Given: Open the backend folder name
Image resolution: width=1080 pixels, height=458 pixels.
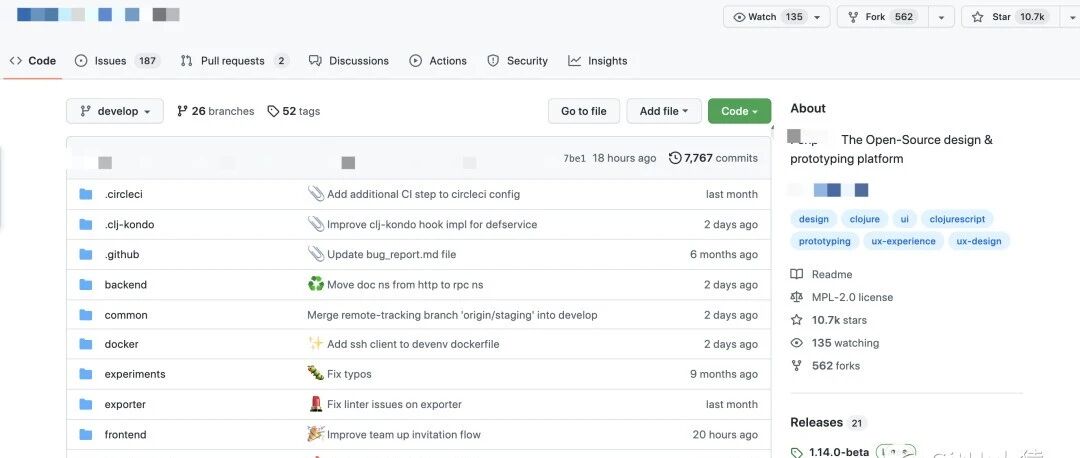Looking at the screenshot, I should [x=125, y=284].
